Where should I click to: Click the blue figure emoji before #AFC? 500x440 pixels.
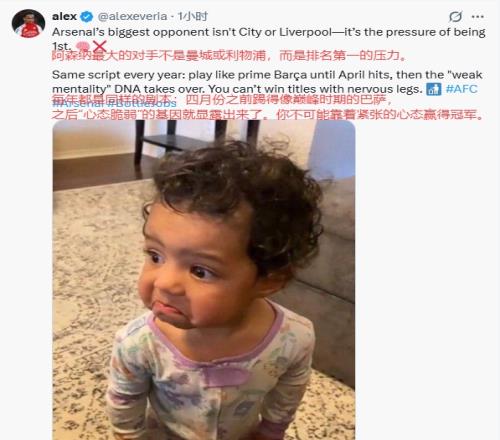[x=434, y=89]
